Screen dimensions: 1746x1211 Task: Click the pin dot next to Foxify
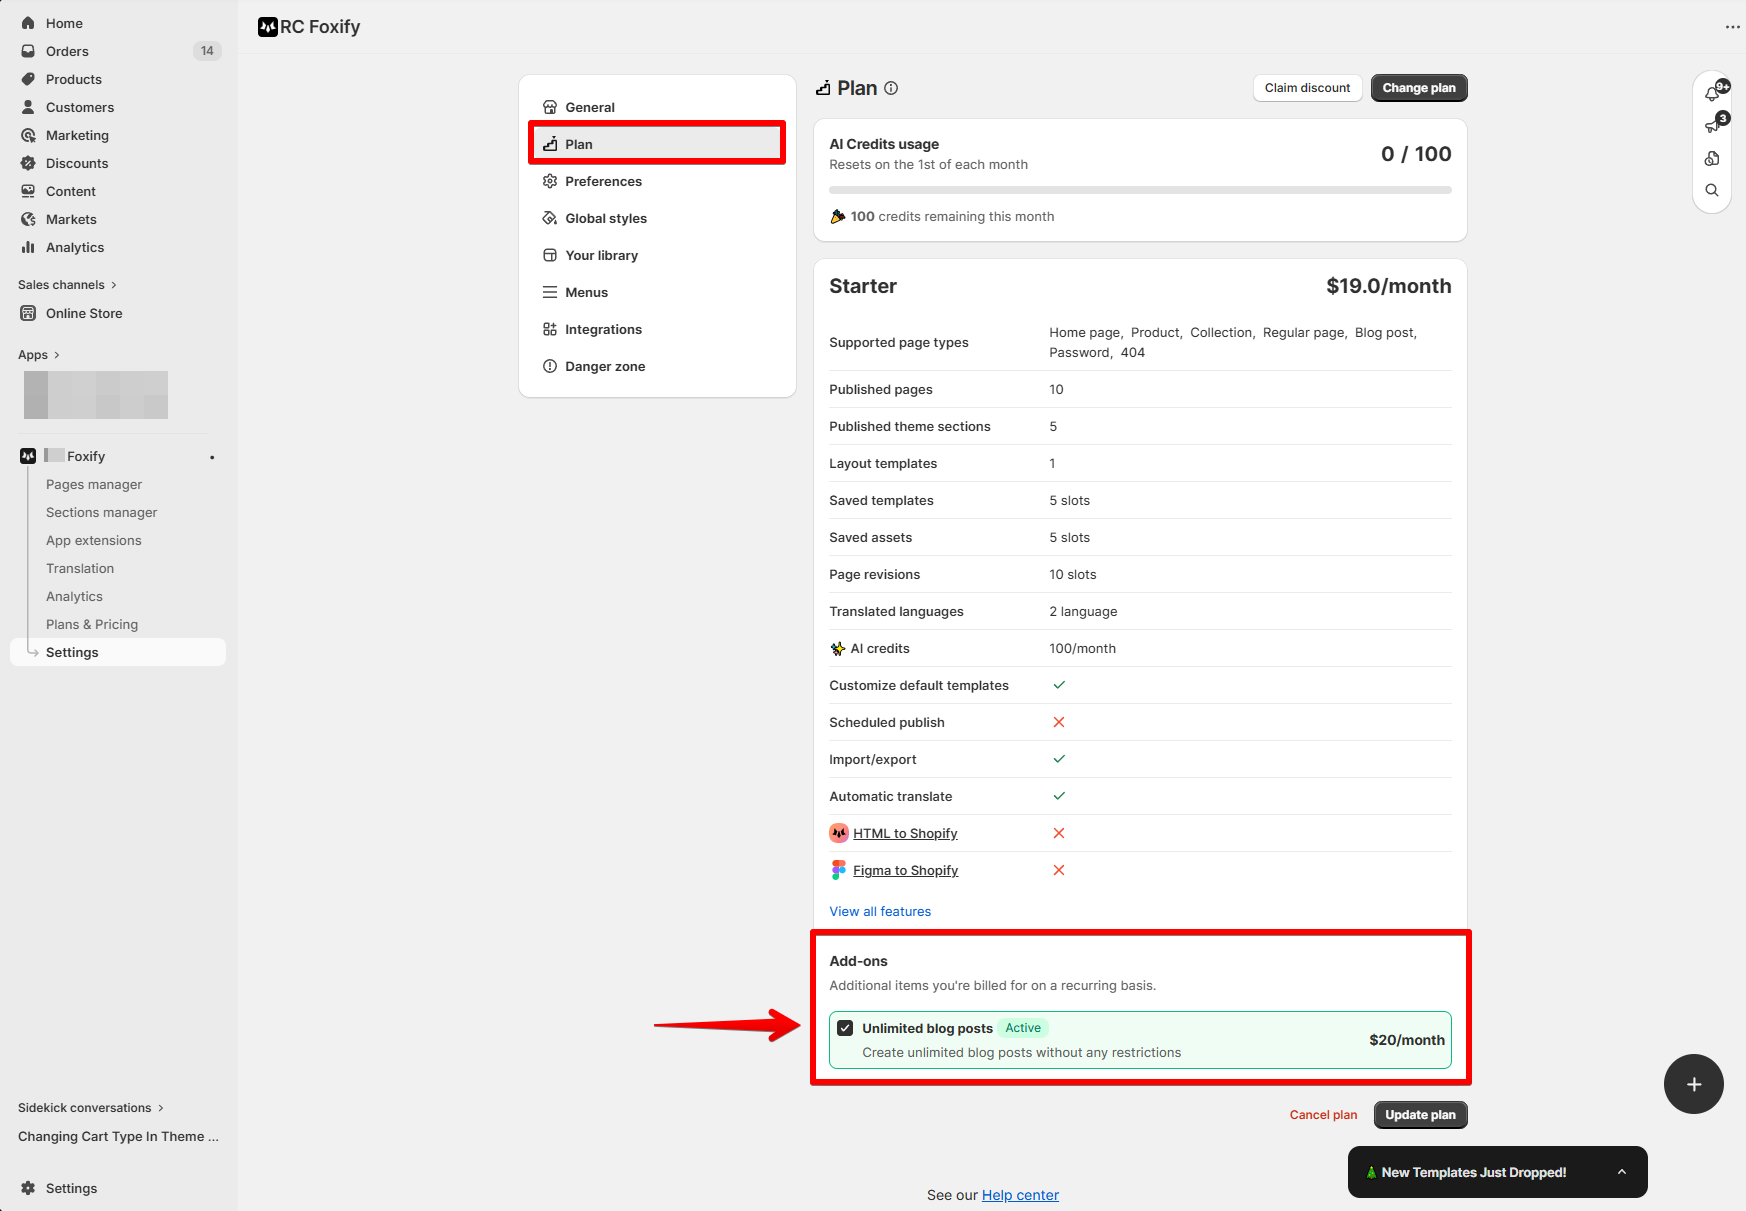coord(212,457)
